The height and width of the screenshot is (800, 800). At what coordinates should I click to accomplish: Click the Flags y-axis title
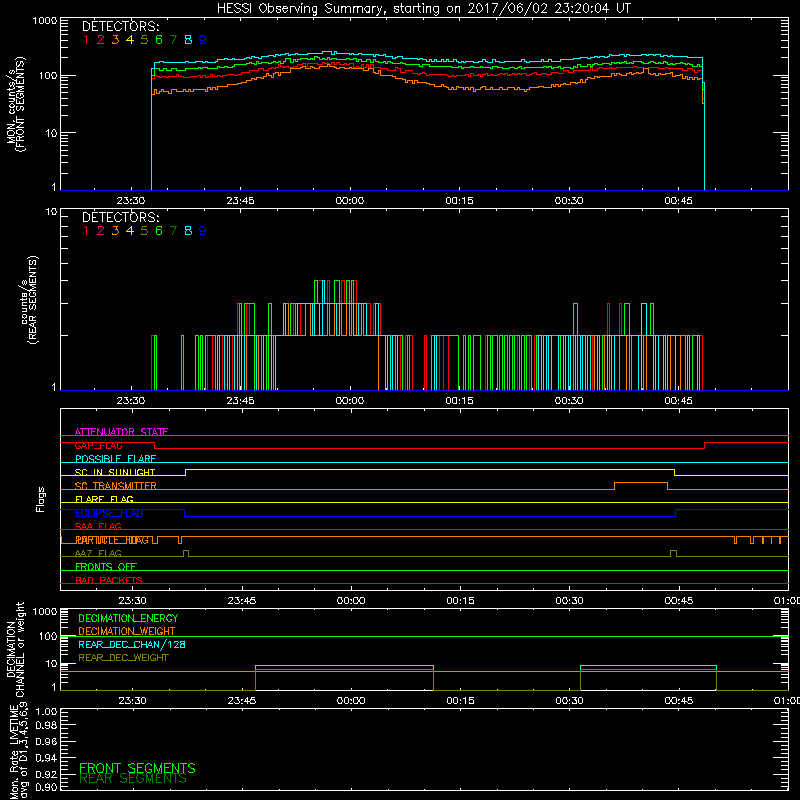click(41, 499)
